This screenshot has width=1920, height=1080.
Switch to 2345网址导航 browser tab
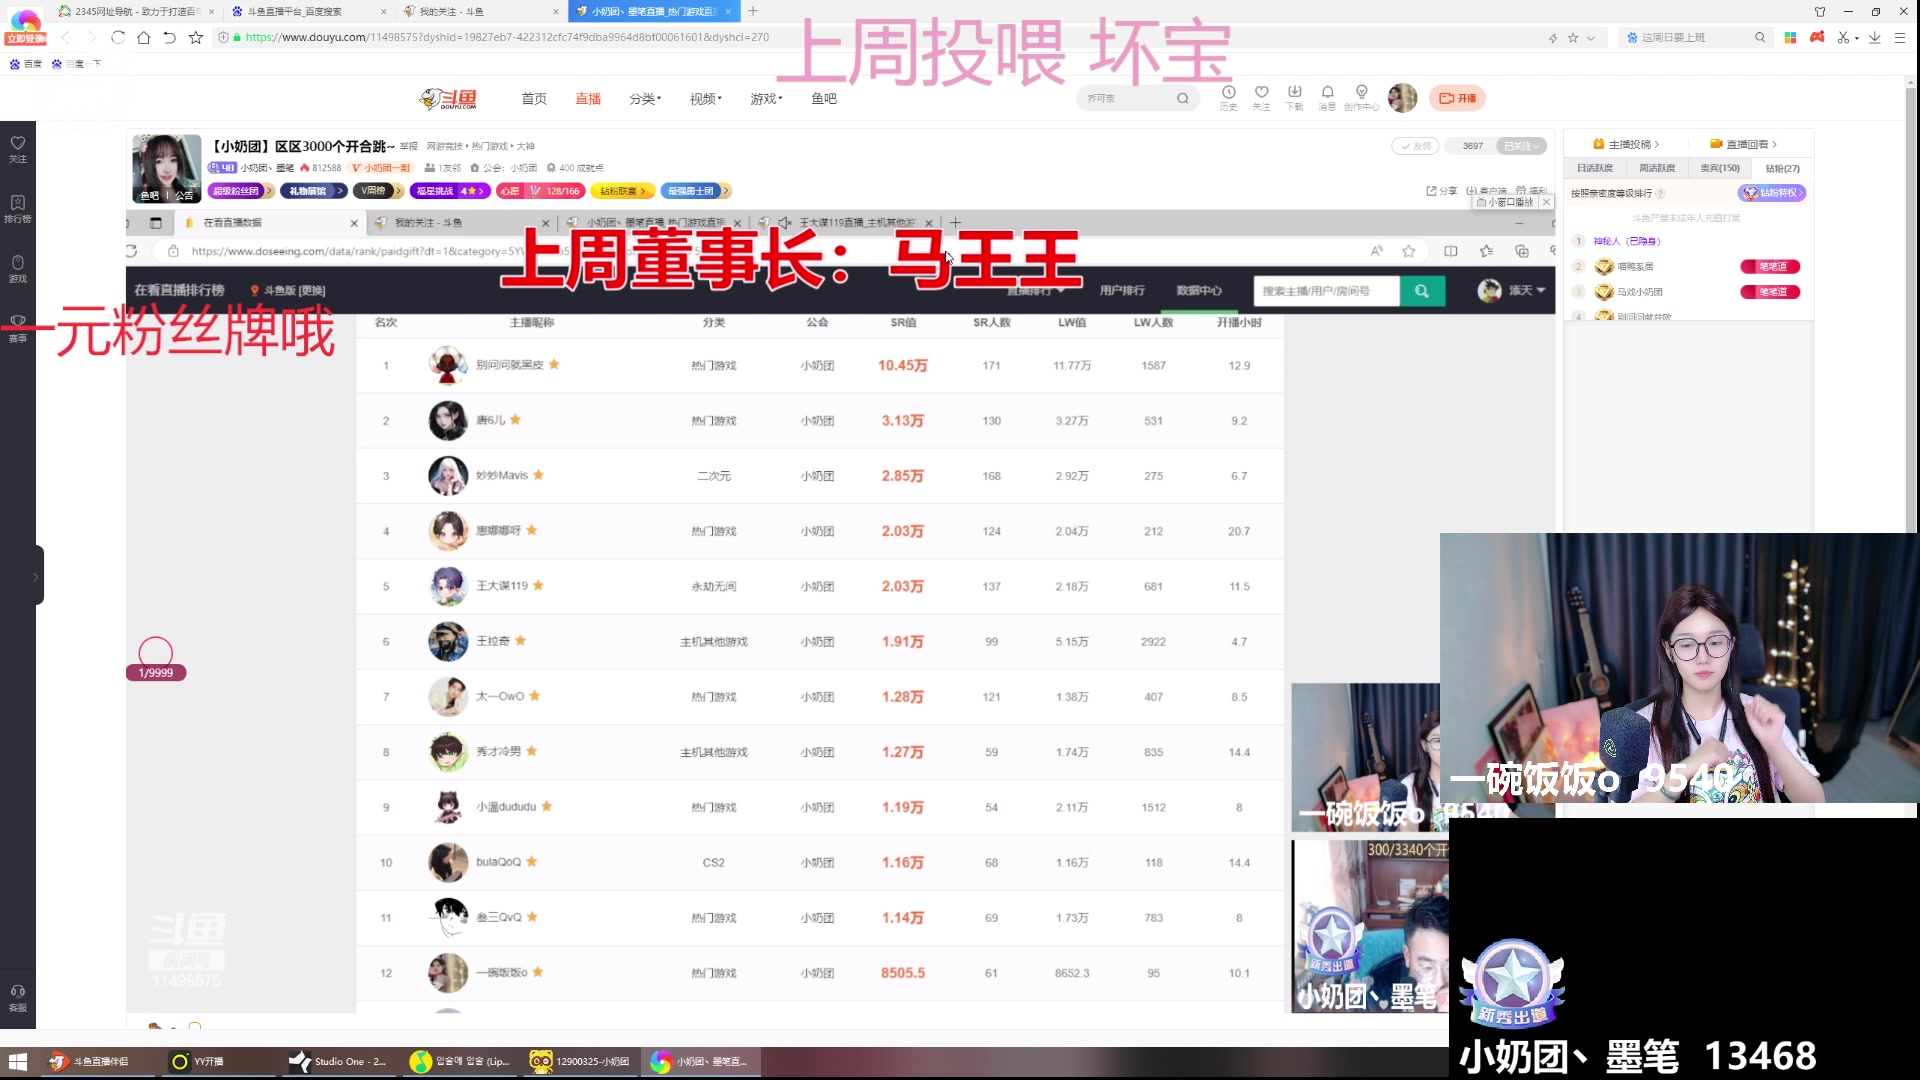tap(135, 11)
